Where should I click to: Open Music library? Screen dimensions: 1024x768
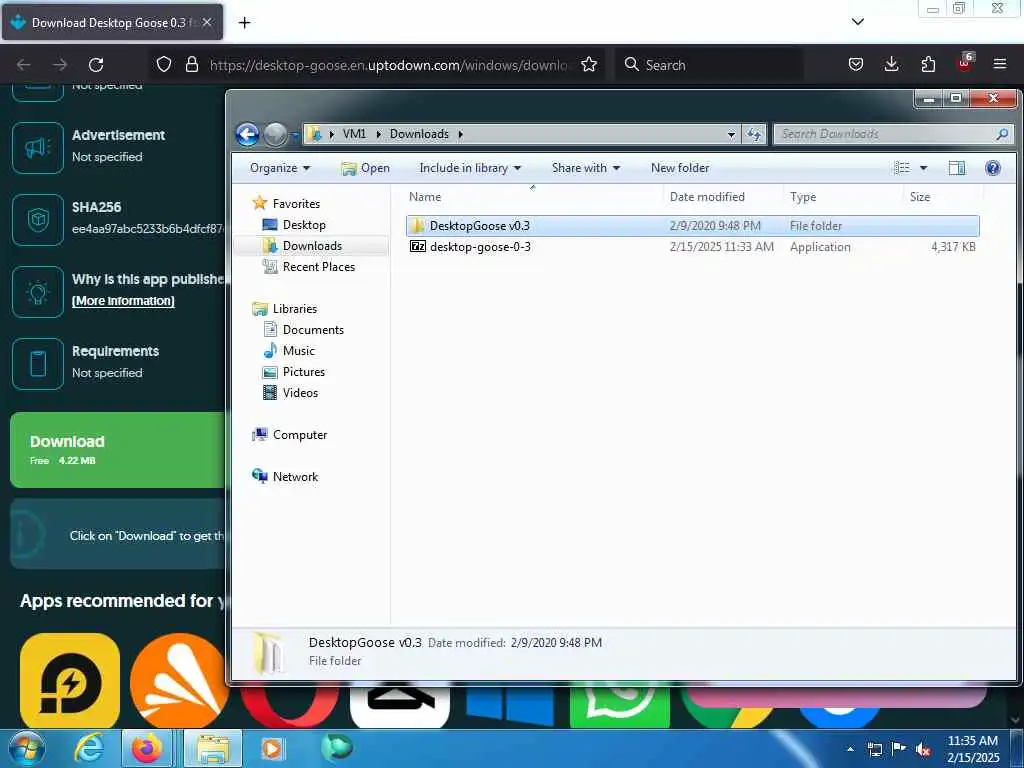click(298, 351)
